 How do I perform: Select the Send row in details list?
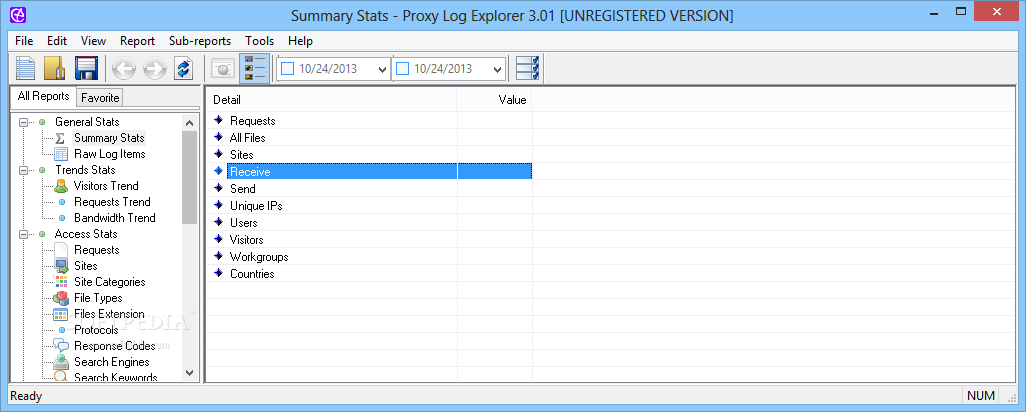370,188
